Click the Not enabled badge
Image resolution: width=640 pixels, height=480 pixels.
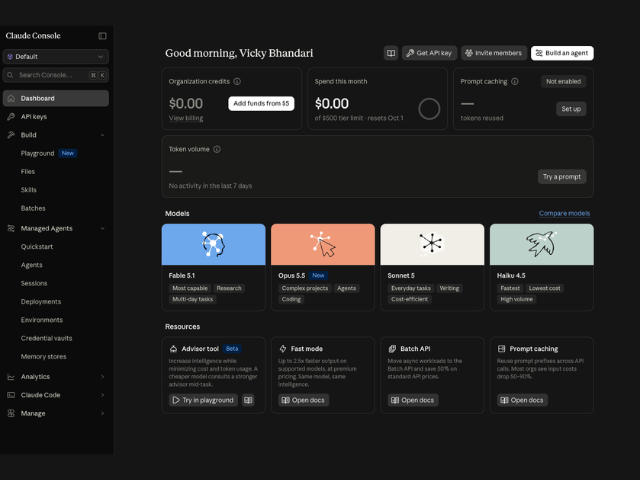click(x=564, y=82)
